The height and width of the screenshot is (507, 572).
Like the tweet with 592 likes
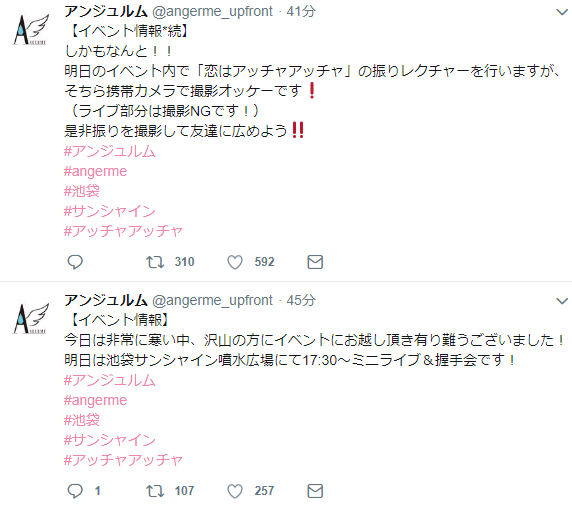click(x=235, y=262)
